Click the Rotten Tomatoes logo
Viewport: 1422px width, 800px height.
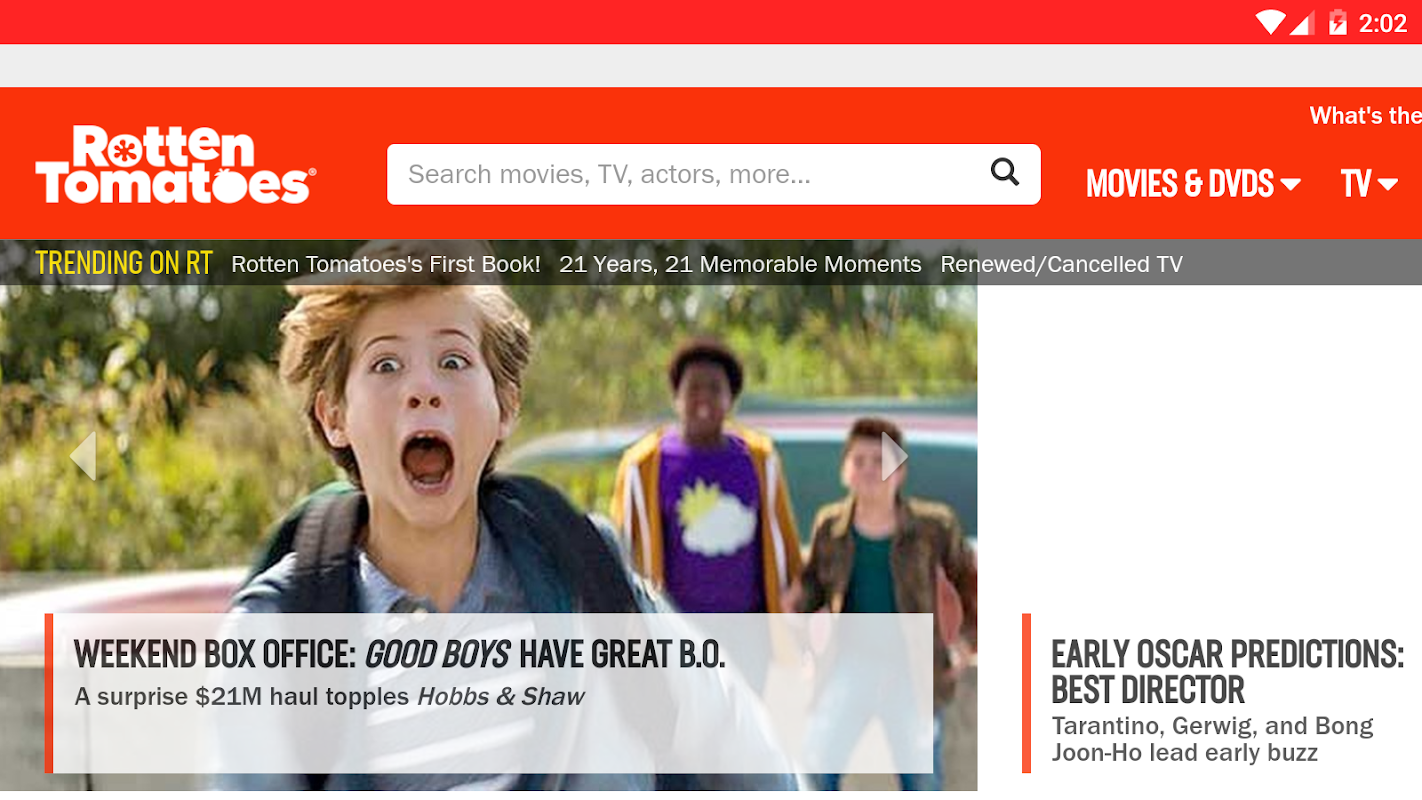(176, 165)
